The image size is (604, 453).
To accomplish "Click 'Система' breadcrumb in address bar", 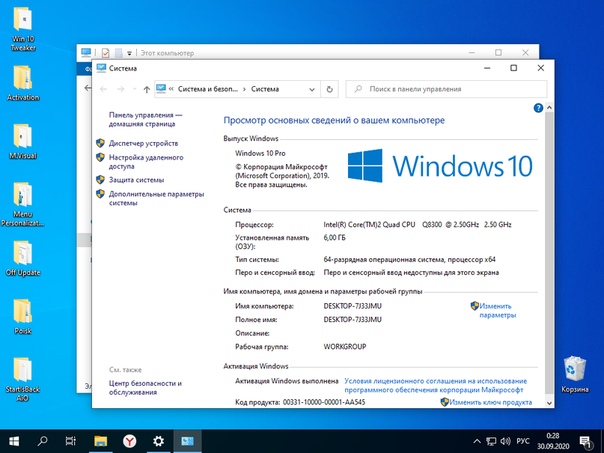I will click(x=265, y=89).
